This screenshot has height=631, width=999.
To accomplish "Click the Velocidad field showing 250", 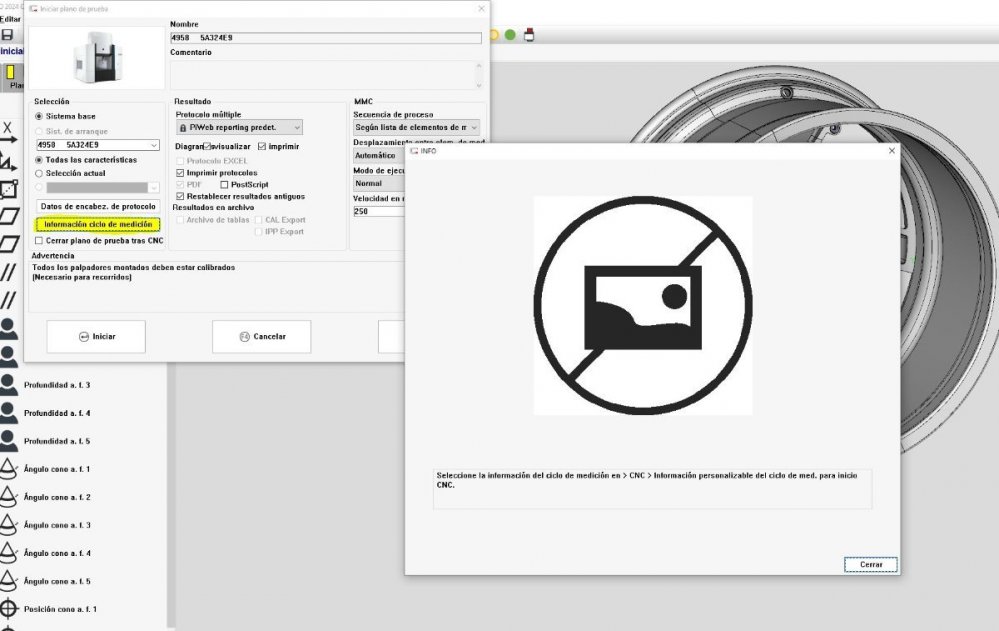I will click(x=380, y=212).
